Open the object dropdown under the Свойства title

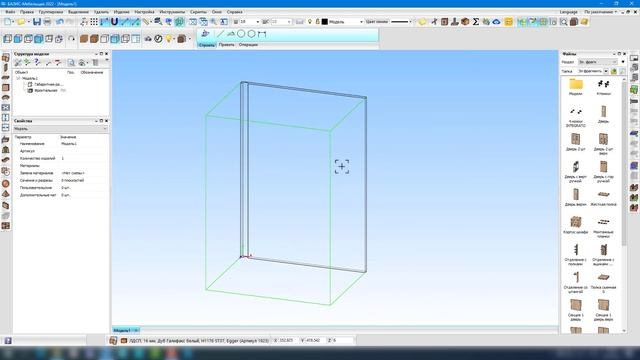pos(60,129)
